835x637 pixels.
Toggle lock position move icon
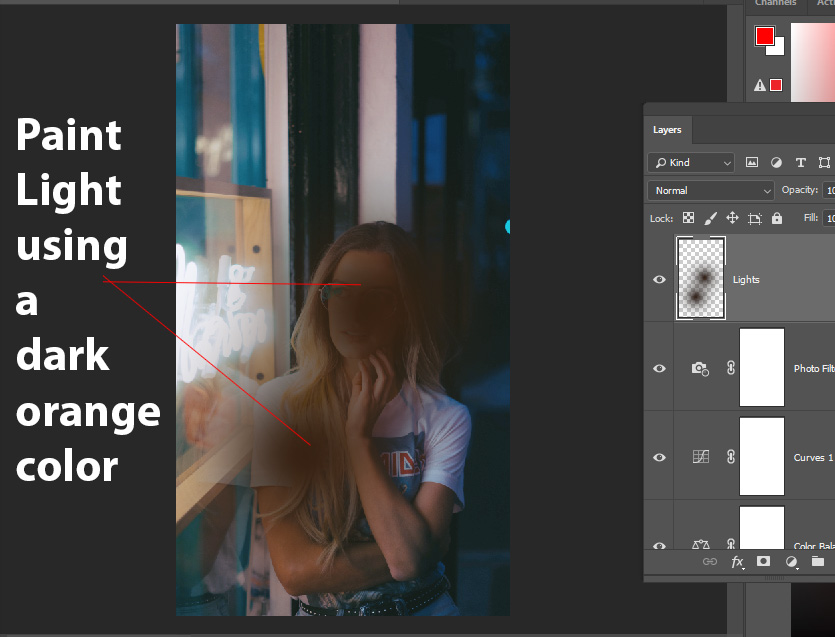(x=732, y=218)
